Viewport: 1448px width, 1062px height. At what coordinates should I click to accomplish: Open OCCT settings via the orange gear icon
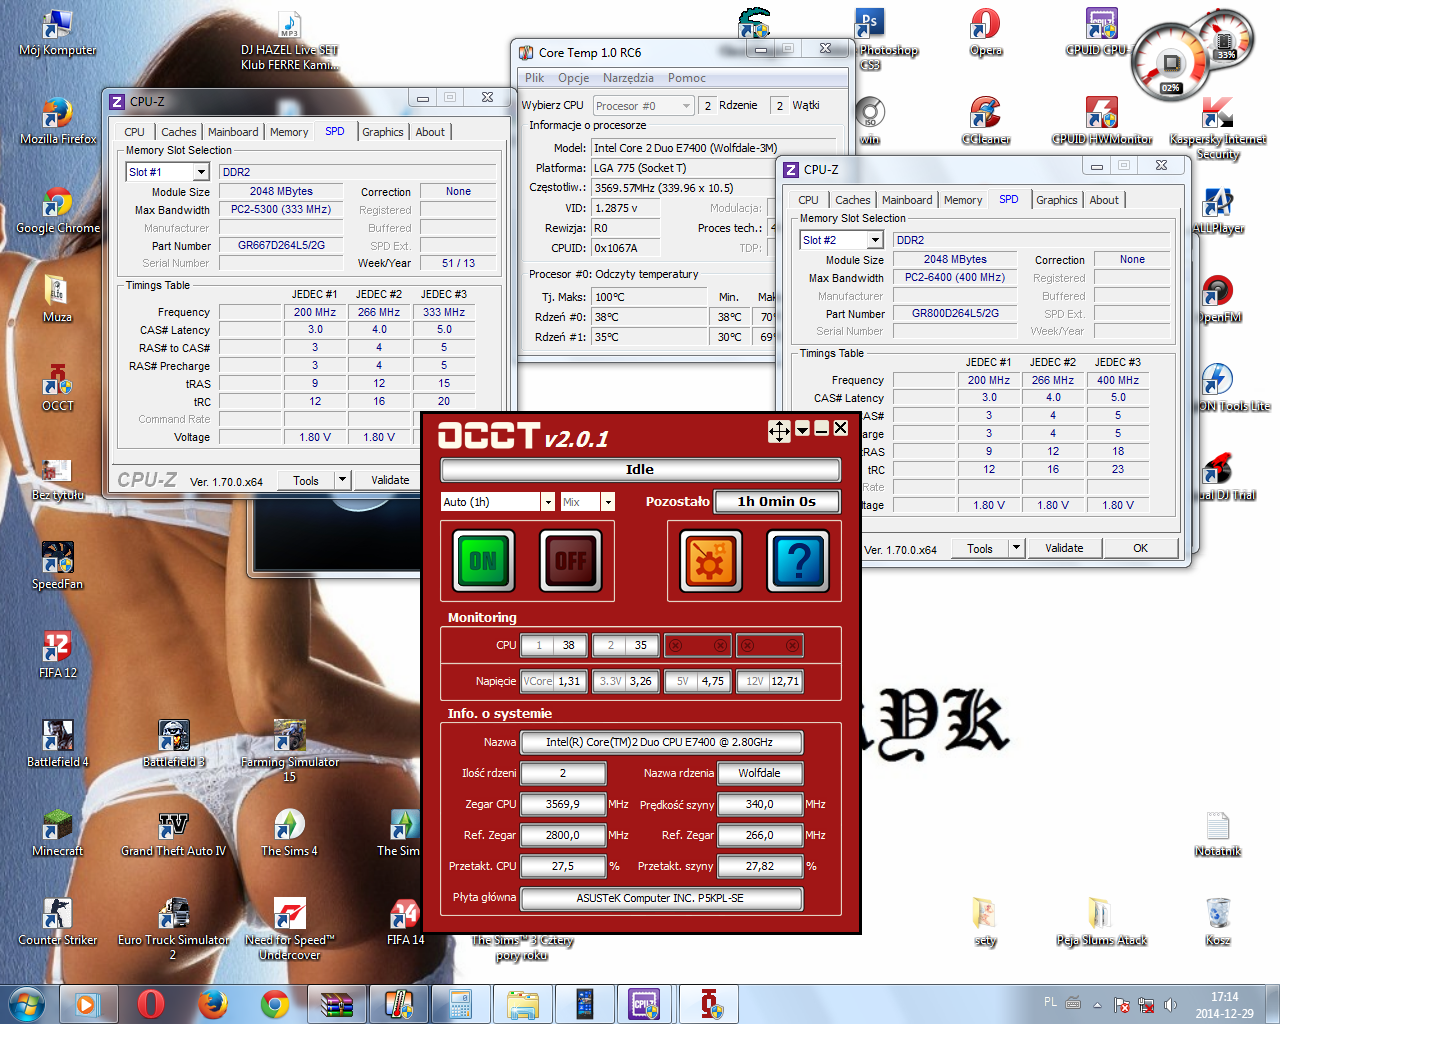[710, 560]
